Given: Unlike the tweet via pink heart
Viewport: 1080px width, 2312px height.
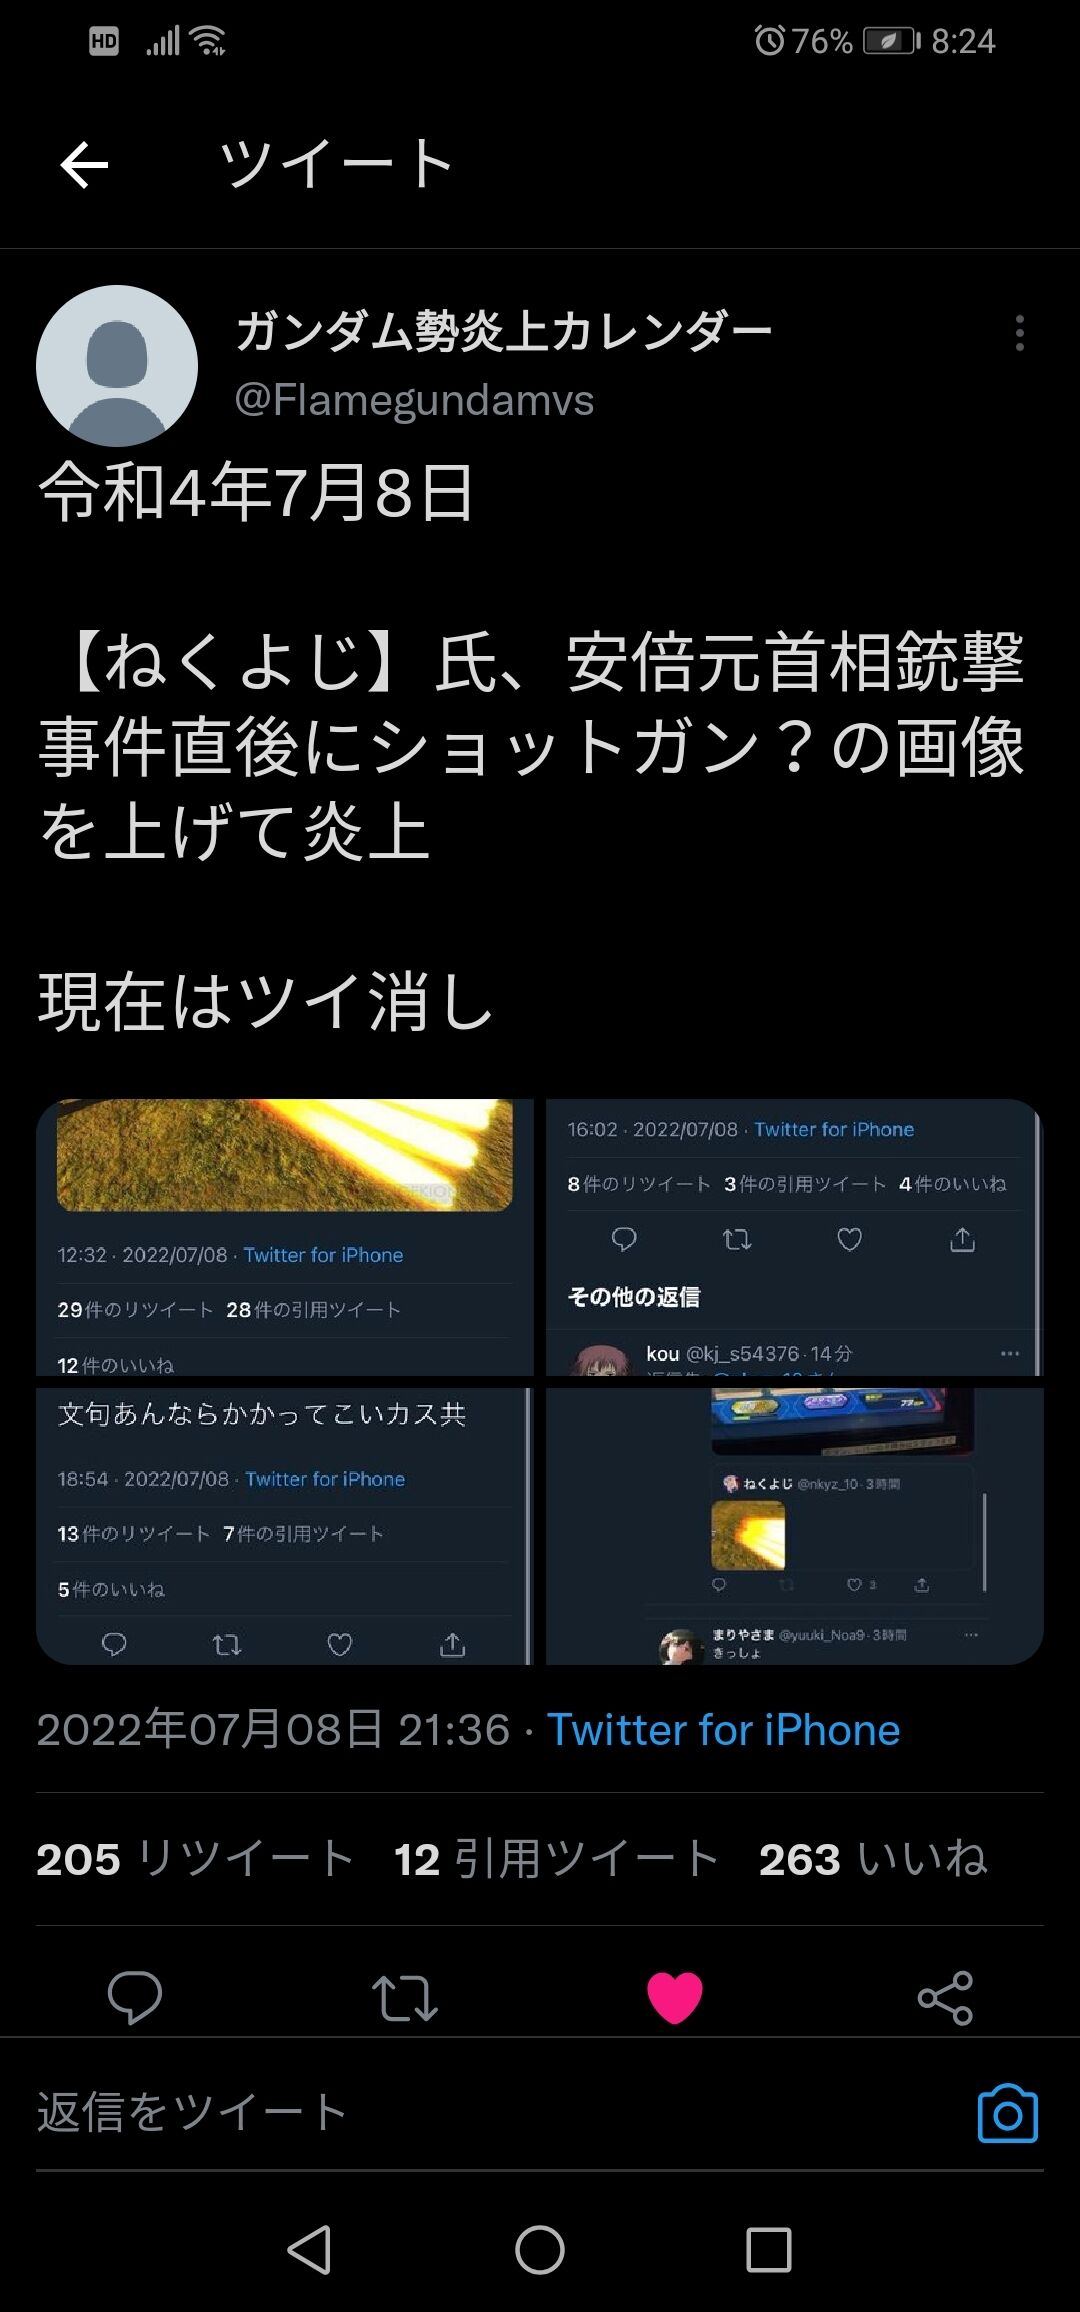Looking at the screenshot, I should click(x=675, y=1998).
